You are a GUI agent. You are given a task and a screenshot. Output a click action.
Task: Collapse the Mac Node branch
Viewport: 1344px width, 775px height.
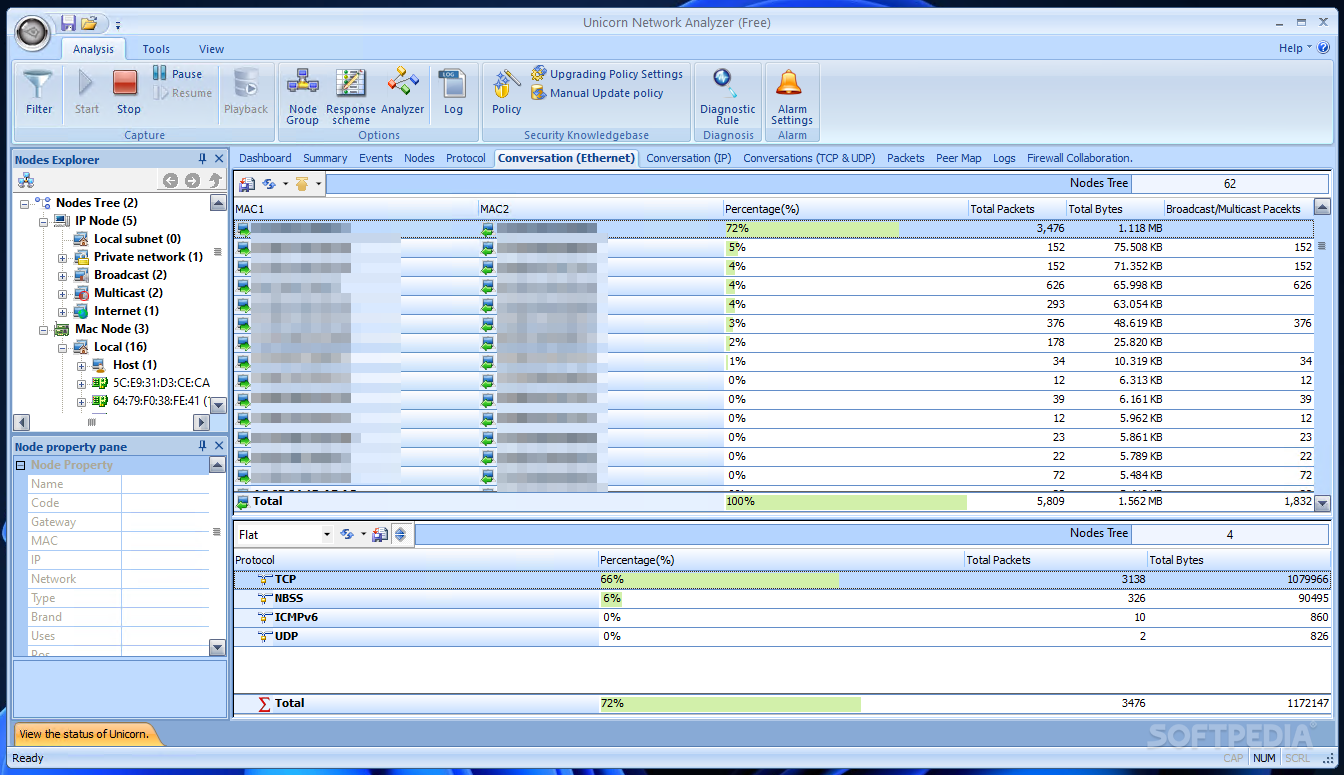coord(44,329)
